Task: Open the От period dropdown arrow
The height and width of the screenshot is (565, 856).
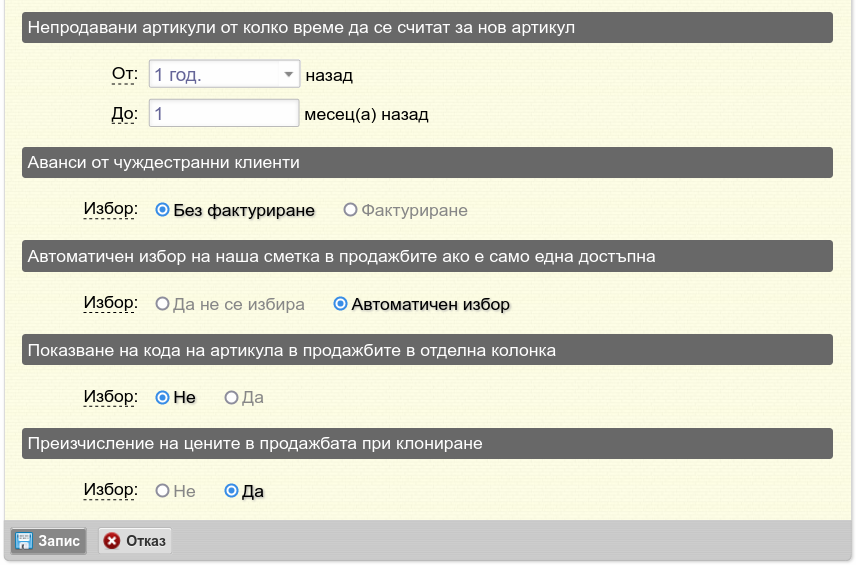Action: click(288, 74)
